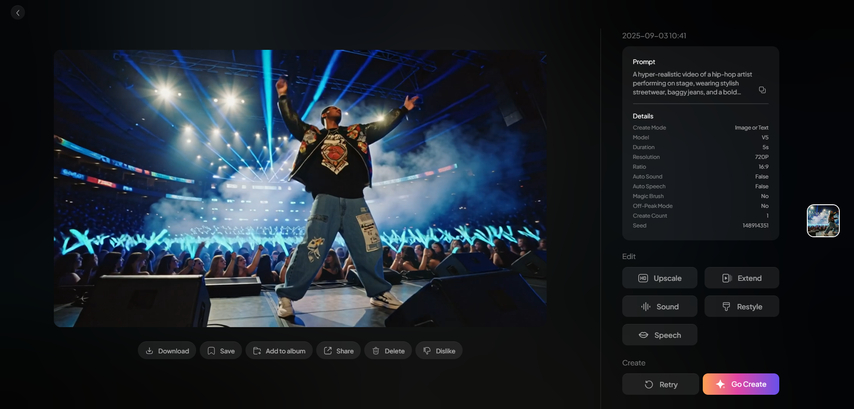Restyle the generated video
This screenshot has height=409, width=854.
tap(742, 306)
